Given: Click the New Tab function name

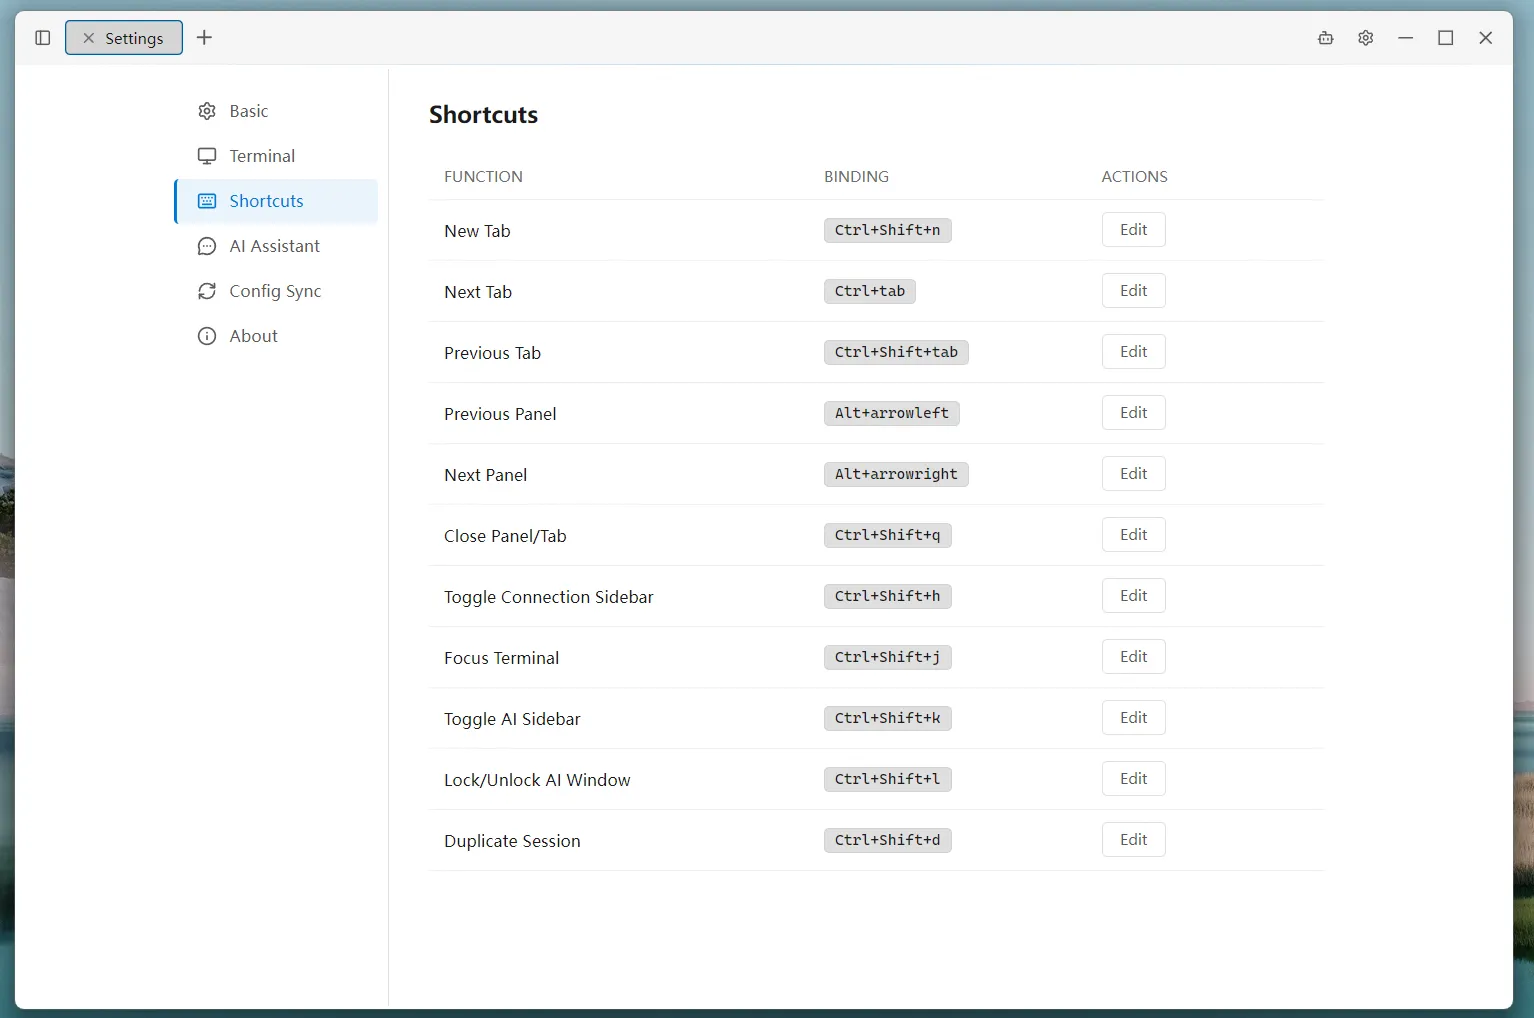Looking at the screenshot, I should click(x=477, y=231).
